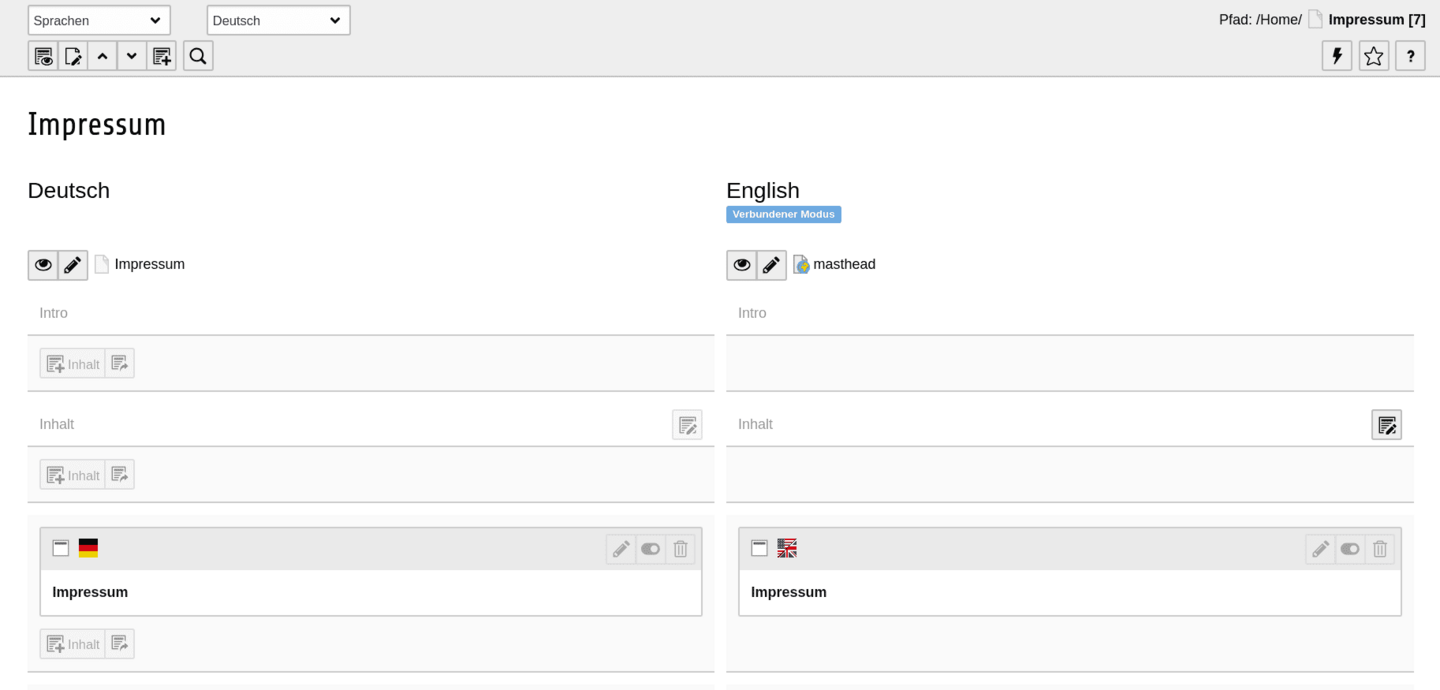Edit English masthead page with pencil icon
This screenshot has height=690, width=1440.
pyautogui.click(x=771, y=265)
